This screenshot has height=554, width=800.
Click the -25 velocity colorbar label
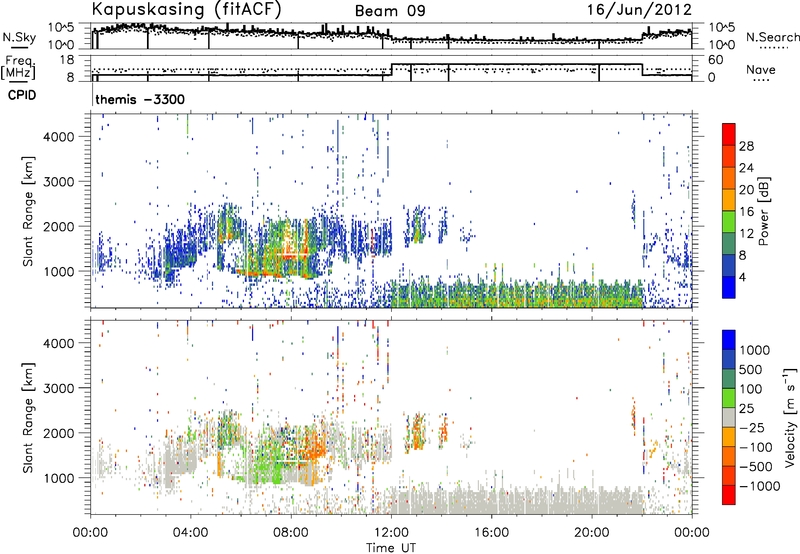pyautogui.click(x=752, y=427)
